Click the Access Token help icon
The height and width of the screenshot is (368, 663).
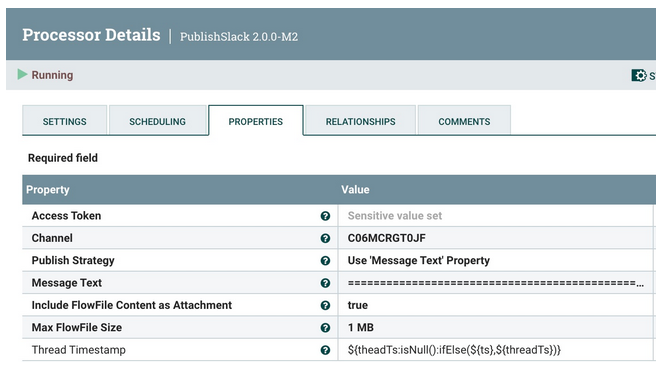325,216
